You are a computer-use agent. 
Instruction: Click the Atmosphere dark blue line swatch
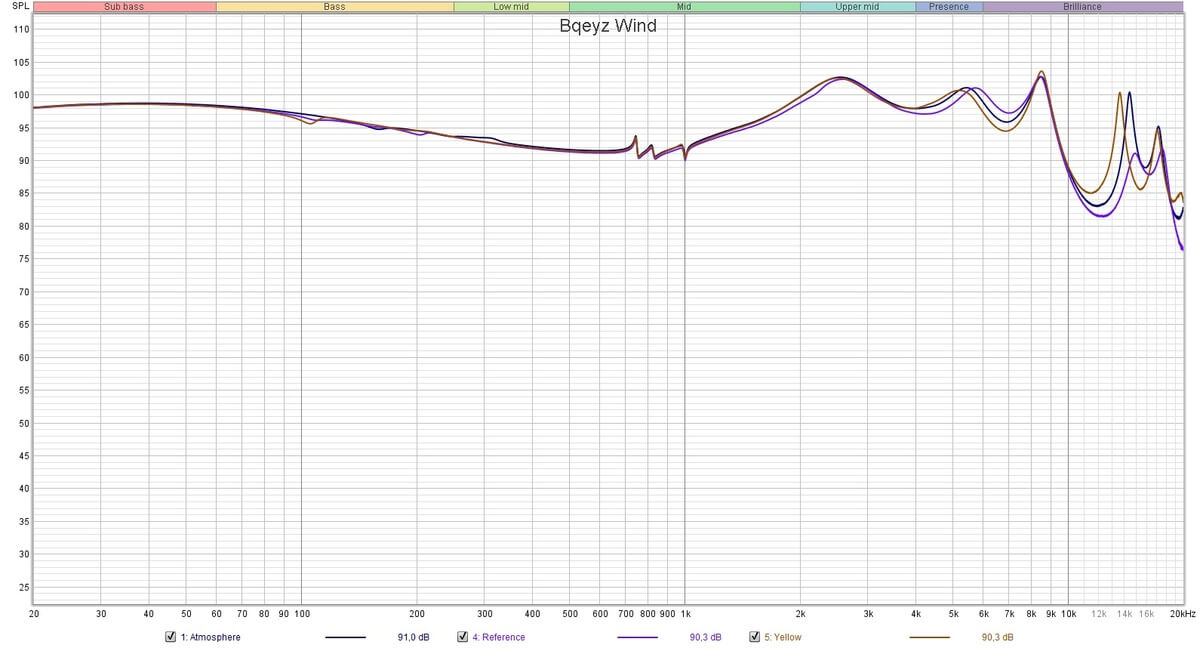point(346,637)
